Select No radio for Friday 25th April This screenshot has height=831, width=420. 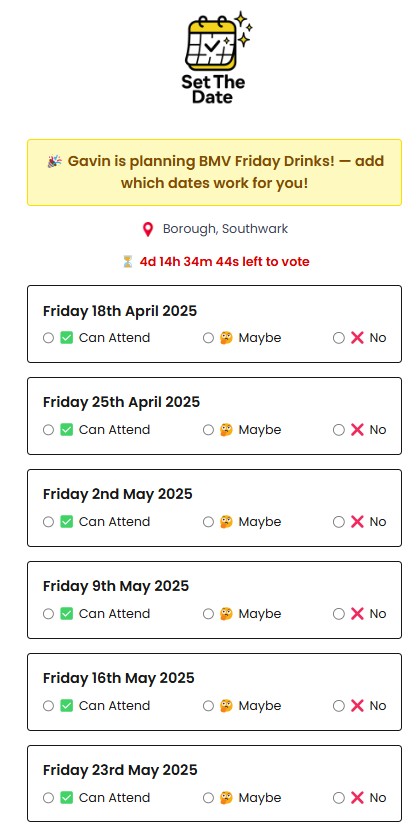point(339,430)
